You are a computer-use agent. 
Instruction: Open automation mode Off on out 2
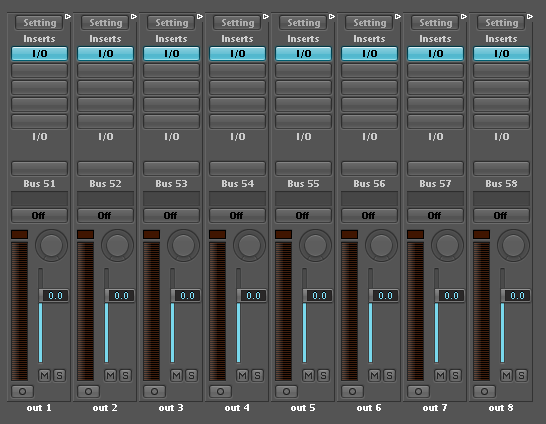(106, 215)
